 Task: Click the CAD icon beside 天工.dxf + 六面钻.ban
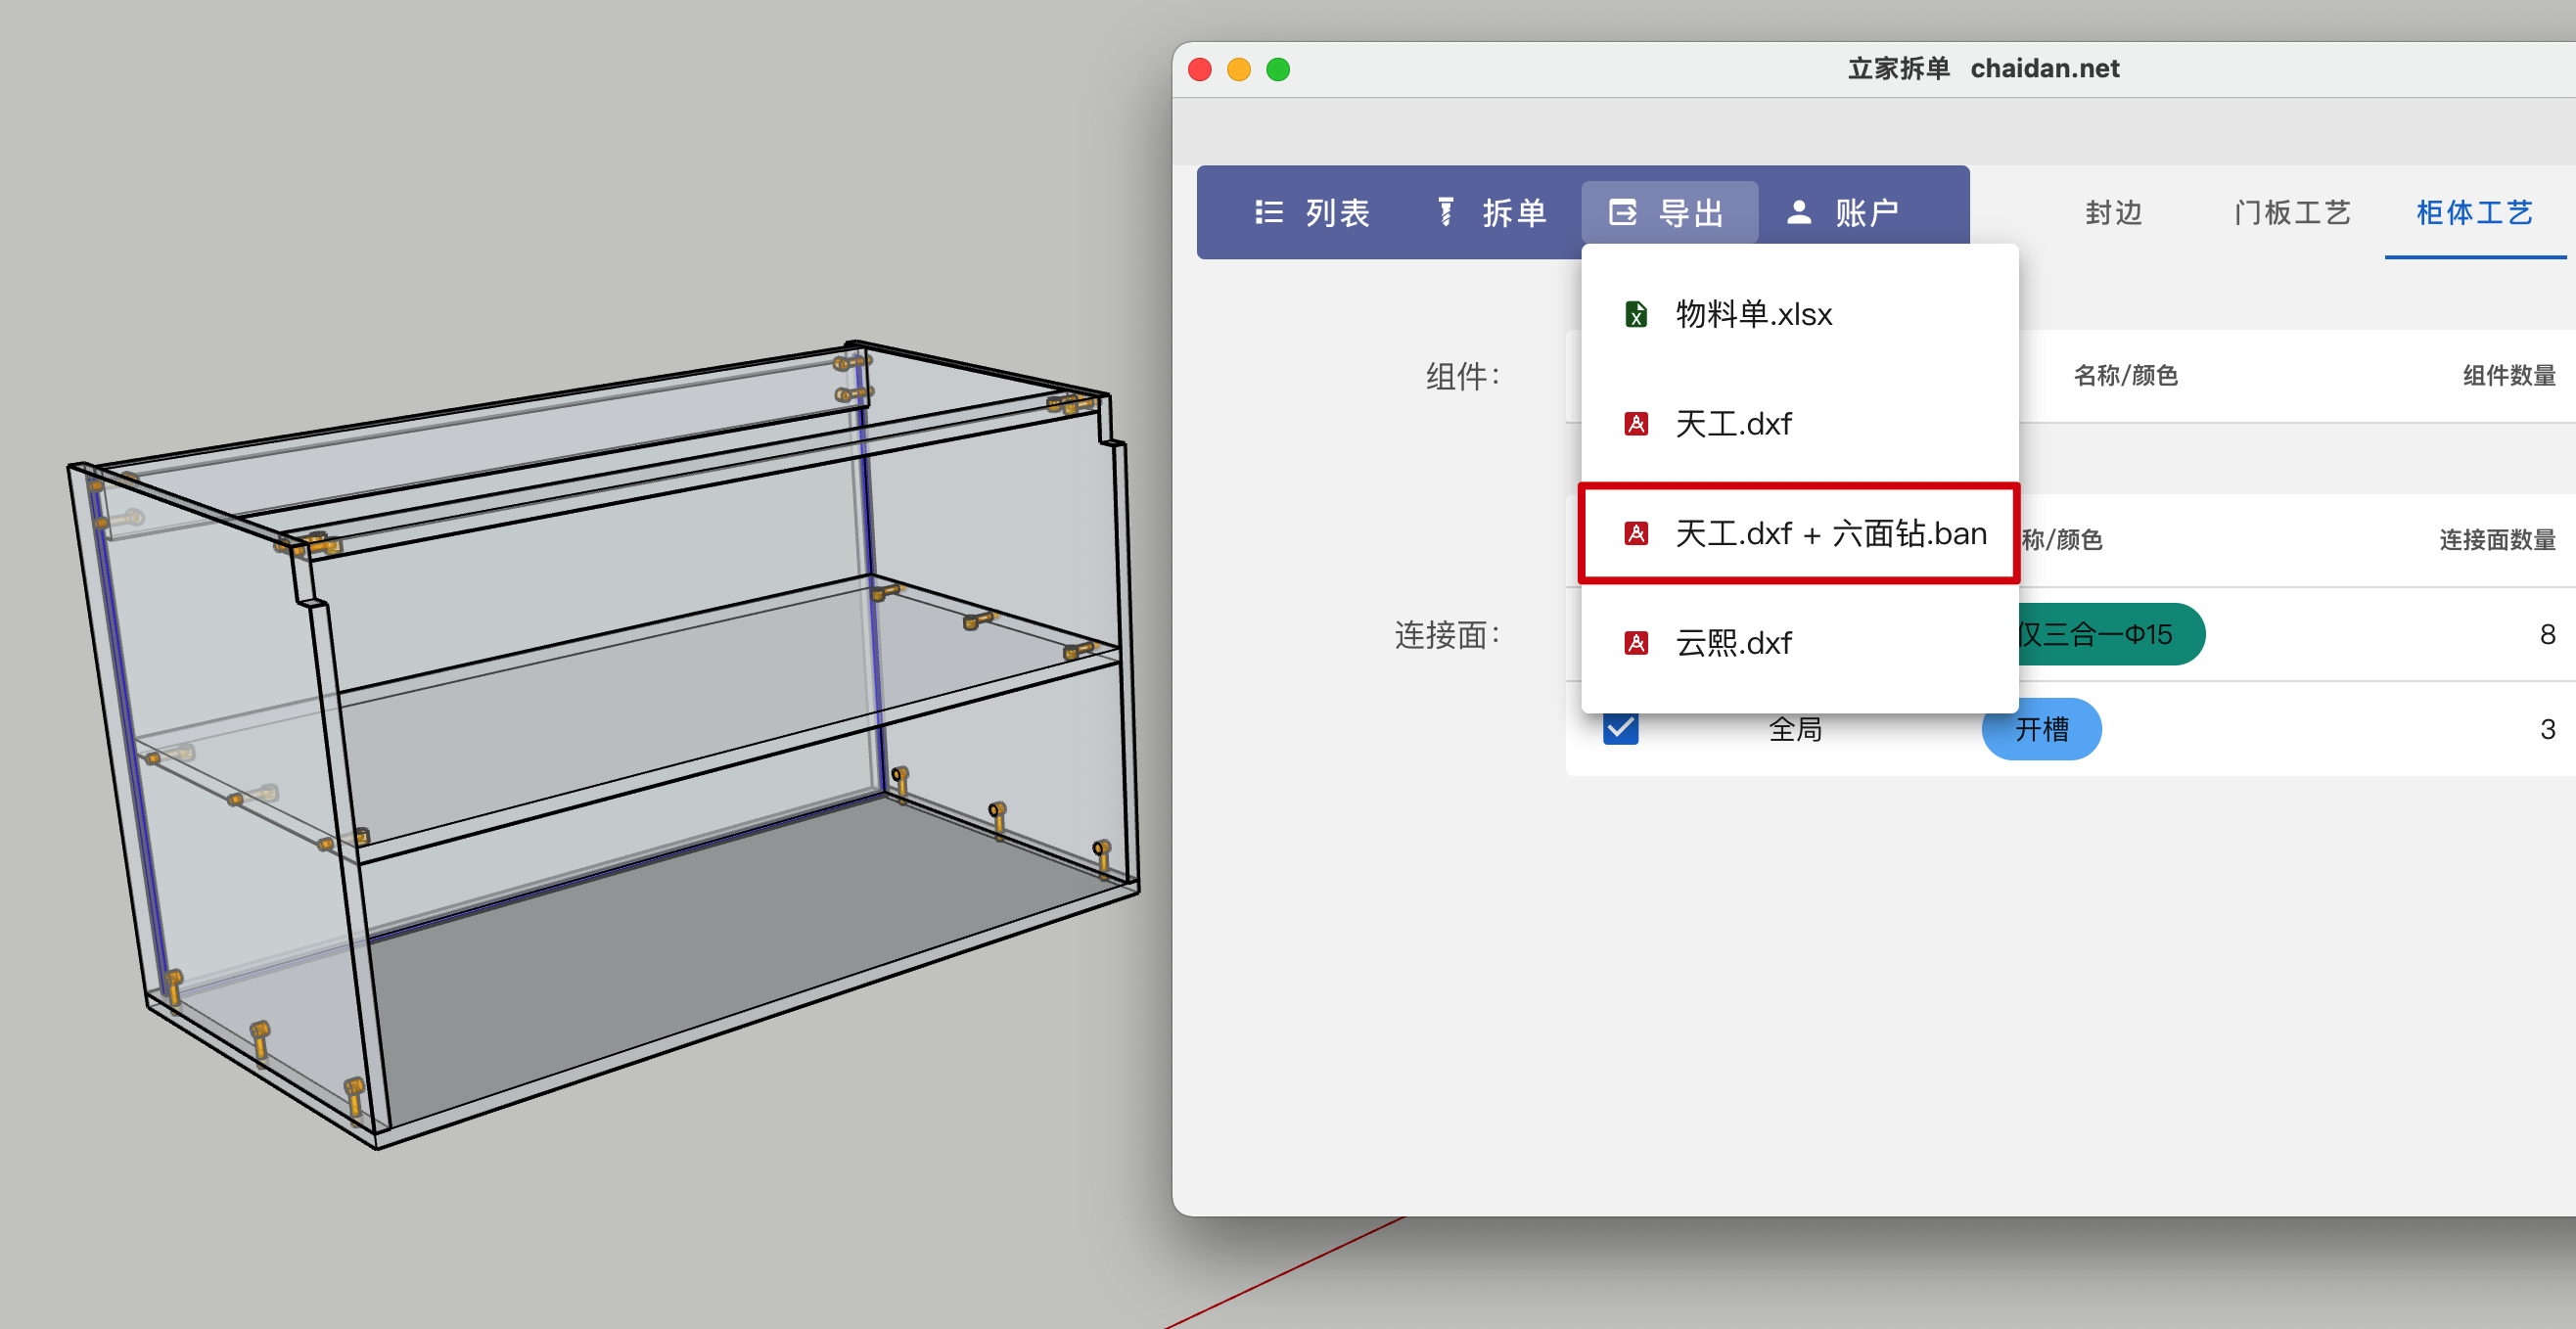1636,533
